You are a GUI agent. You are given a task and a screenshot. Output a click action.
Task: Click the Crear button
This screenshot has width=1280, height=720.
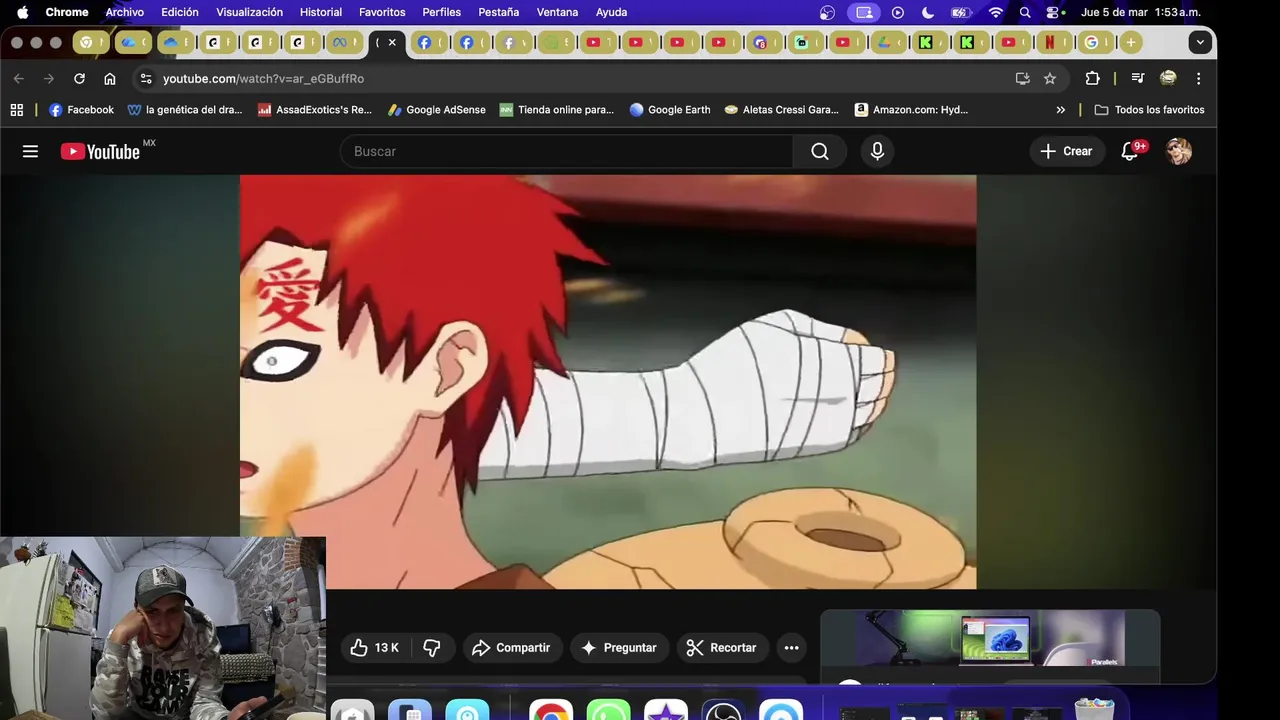pos(1067,151)
